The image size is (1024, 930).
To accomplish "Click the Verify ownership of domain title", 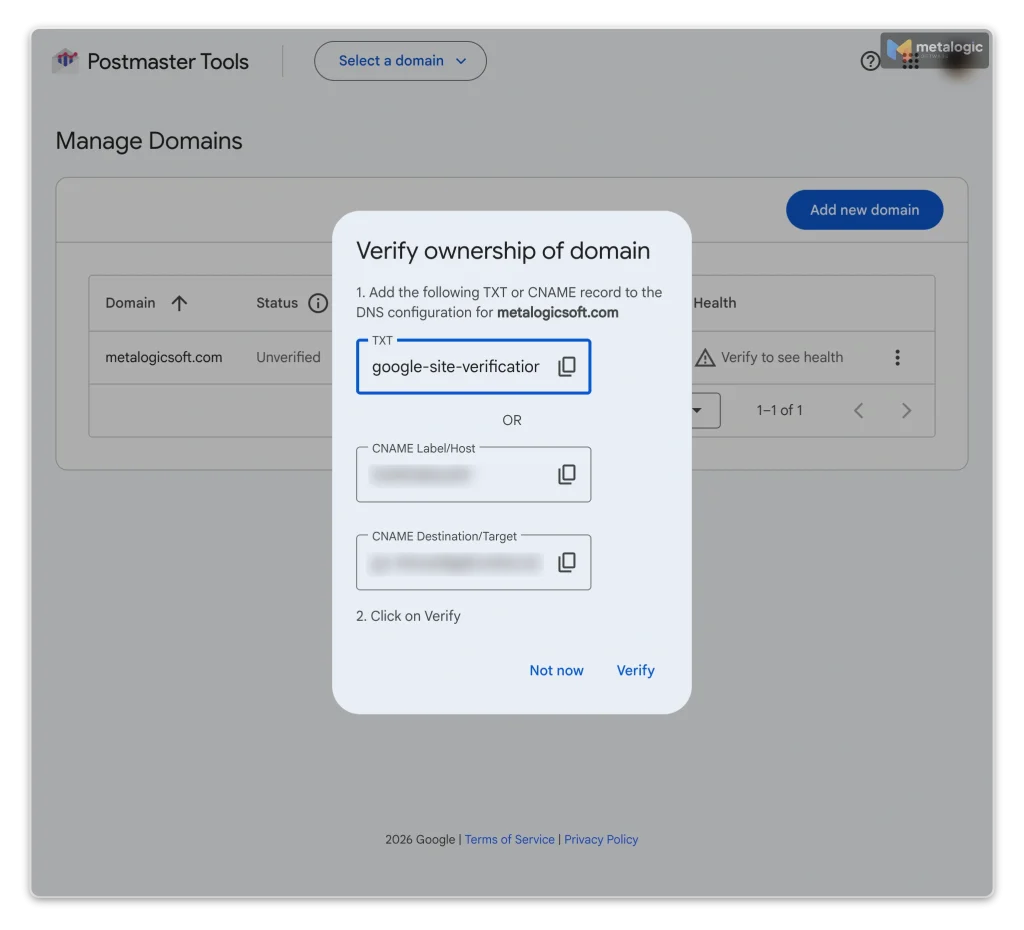I will tap(503, 251).
